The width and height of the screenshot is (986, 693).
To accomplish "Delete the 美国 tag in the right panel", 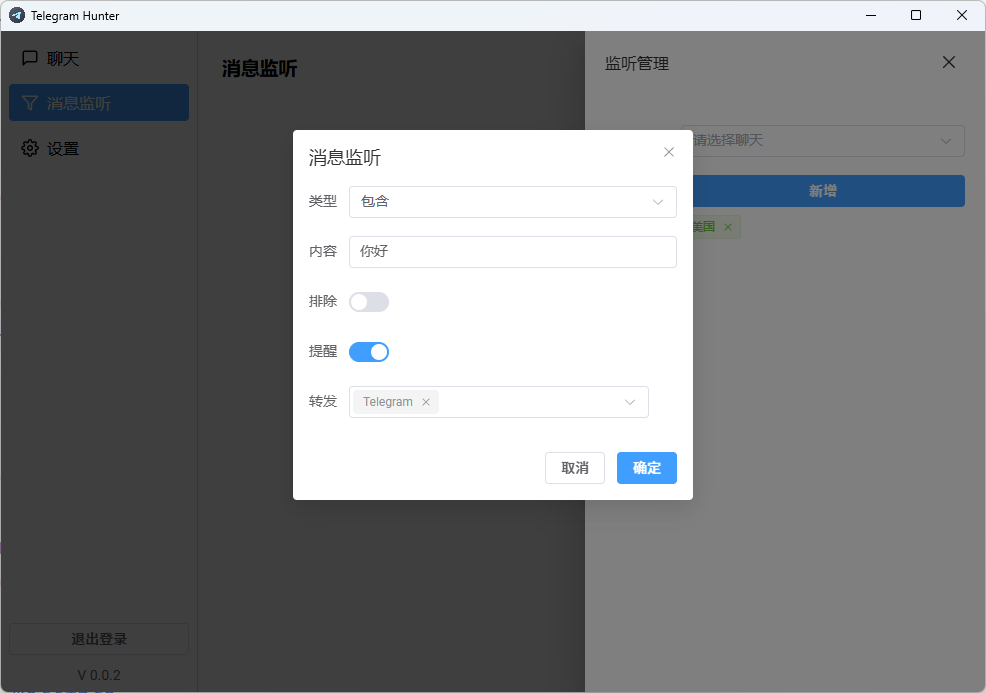I will 728,227.
